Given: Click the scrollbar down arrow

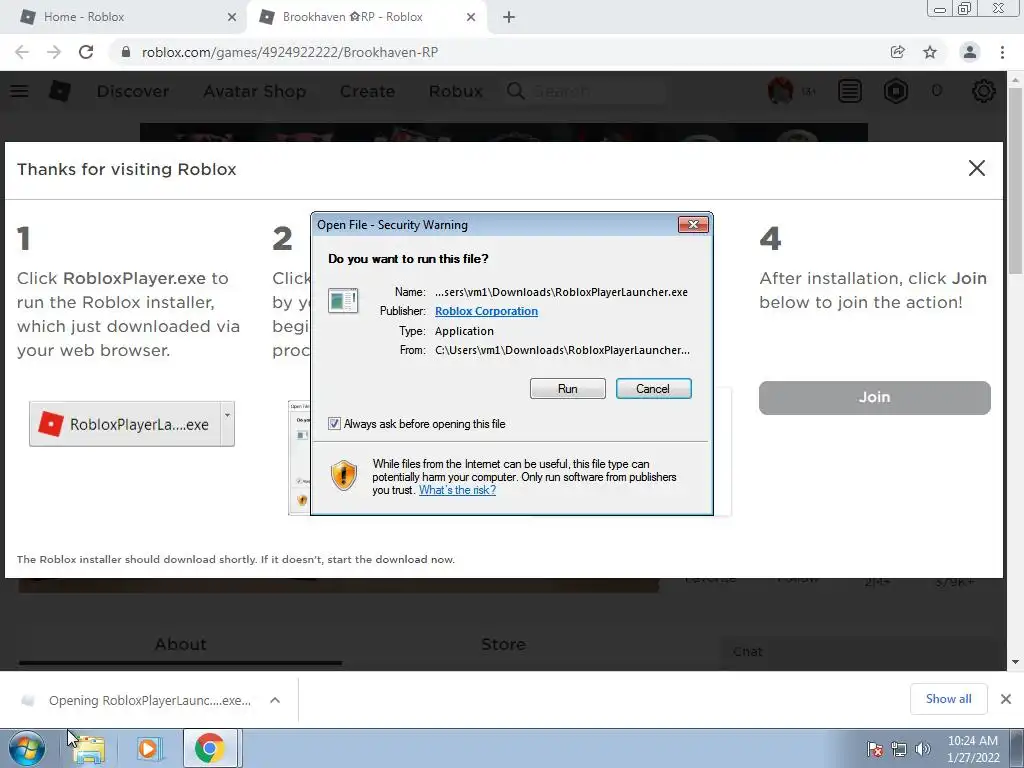Looking at the screenshot, I should coord(1015,662).
